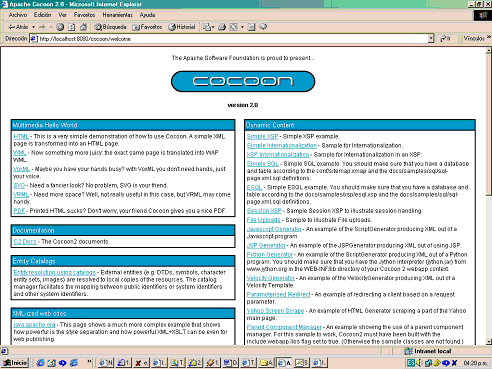Open the Favoritos menu in menu bar
Image resolution: width=492 pixels, height=369 pixels.
point(84,15)
